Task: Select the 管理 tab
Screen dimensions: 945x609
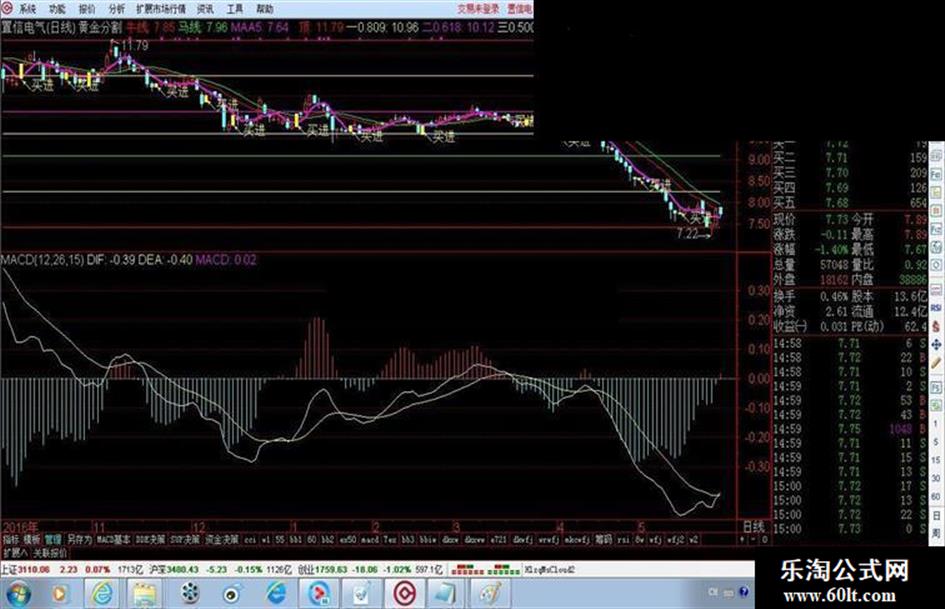Action: coord(53,540)
